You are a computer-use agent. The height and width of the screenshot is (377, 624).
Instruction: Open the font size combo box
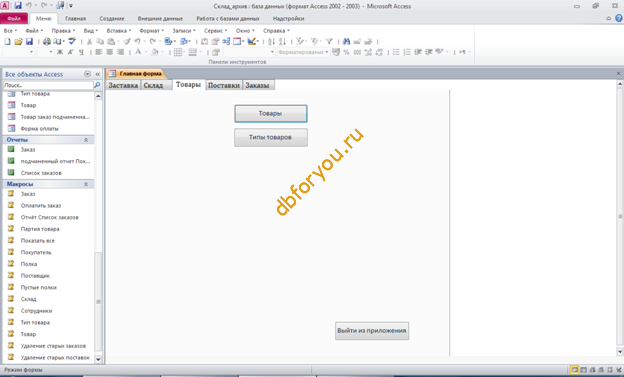(45, 52)
